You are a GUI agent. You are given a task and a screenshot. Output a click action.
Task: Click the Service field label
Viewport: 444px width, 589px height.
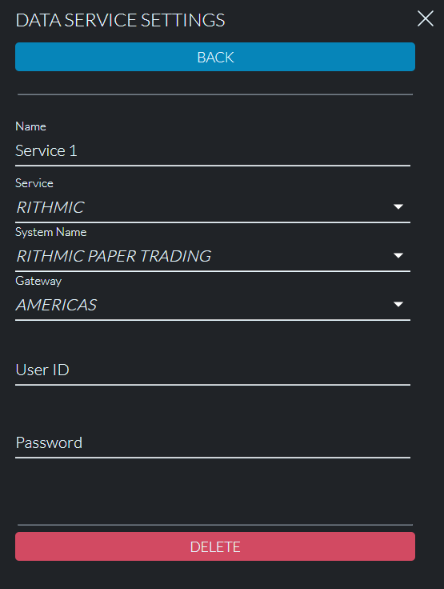34,183
